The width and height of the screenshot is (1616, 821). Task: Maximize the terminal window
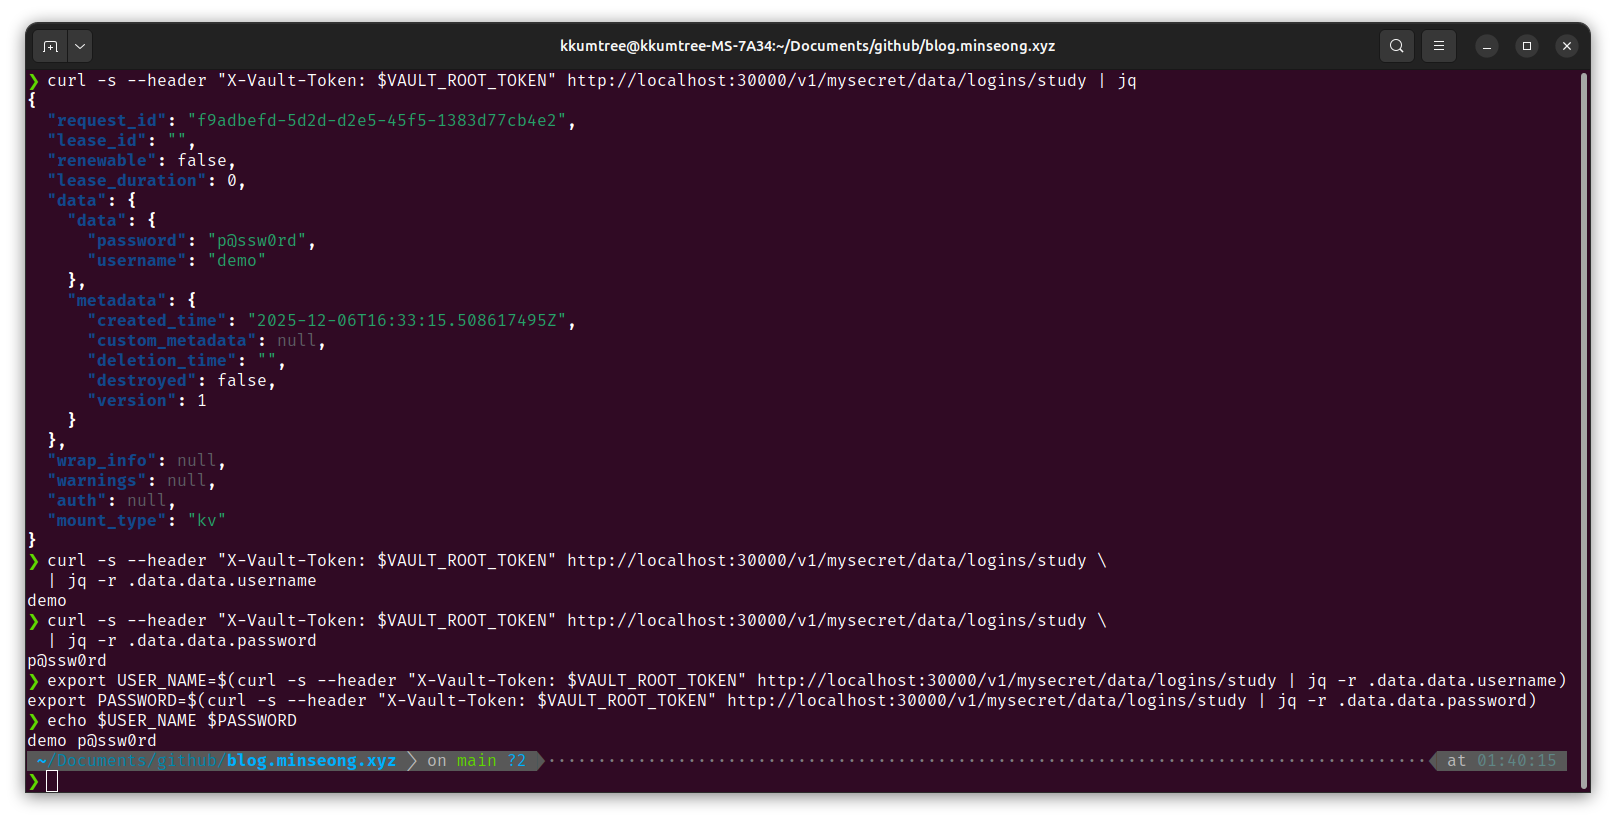1527,46
